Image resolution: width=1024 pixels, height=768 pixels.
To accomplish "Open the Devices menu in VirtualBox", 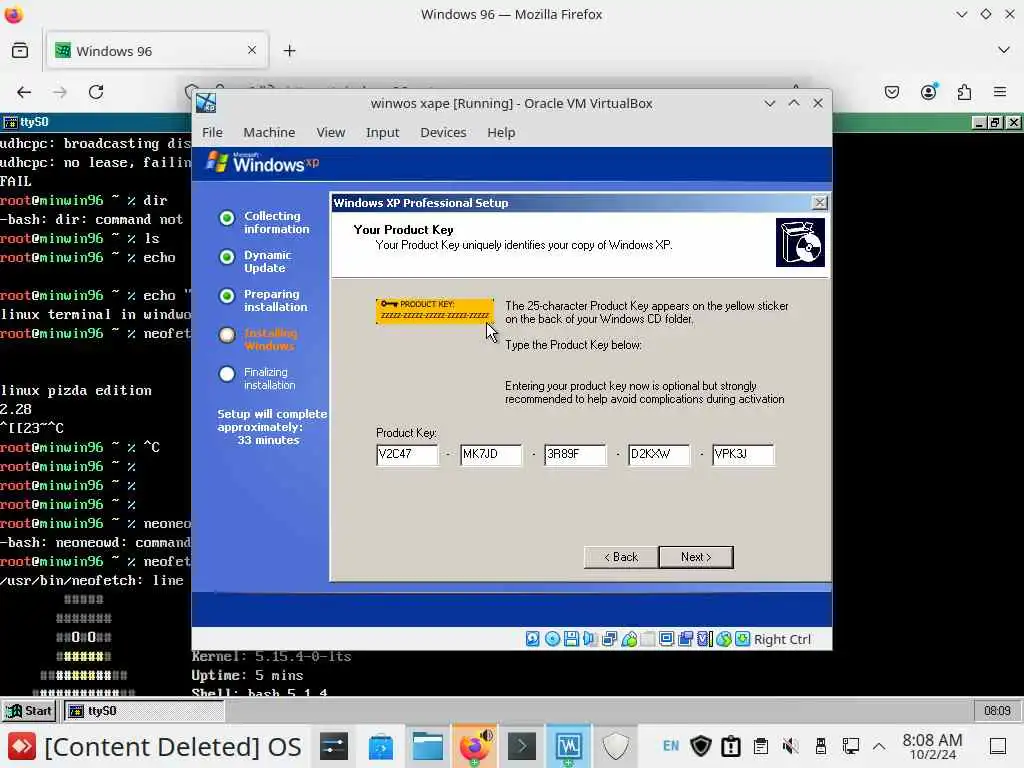I will click(443, 132).
